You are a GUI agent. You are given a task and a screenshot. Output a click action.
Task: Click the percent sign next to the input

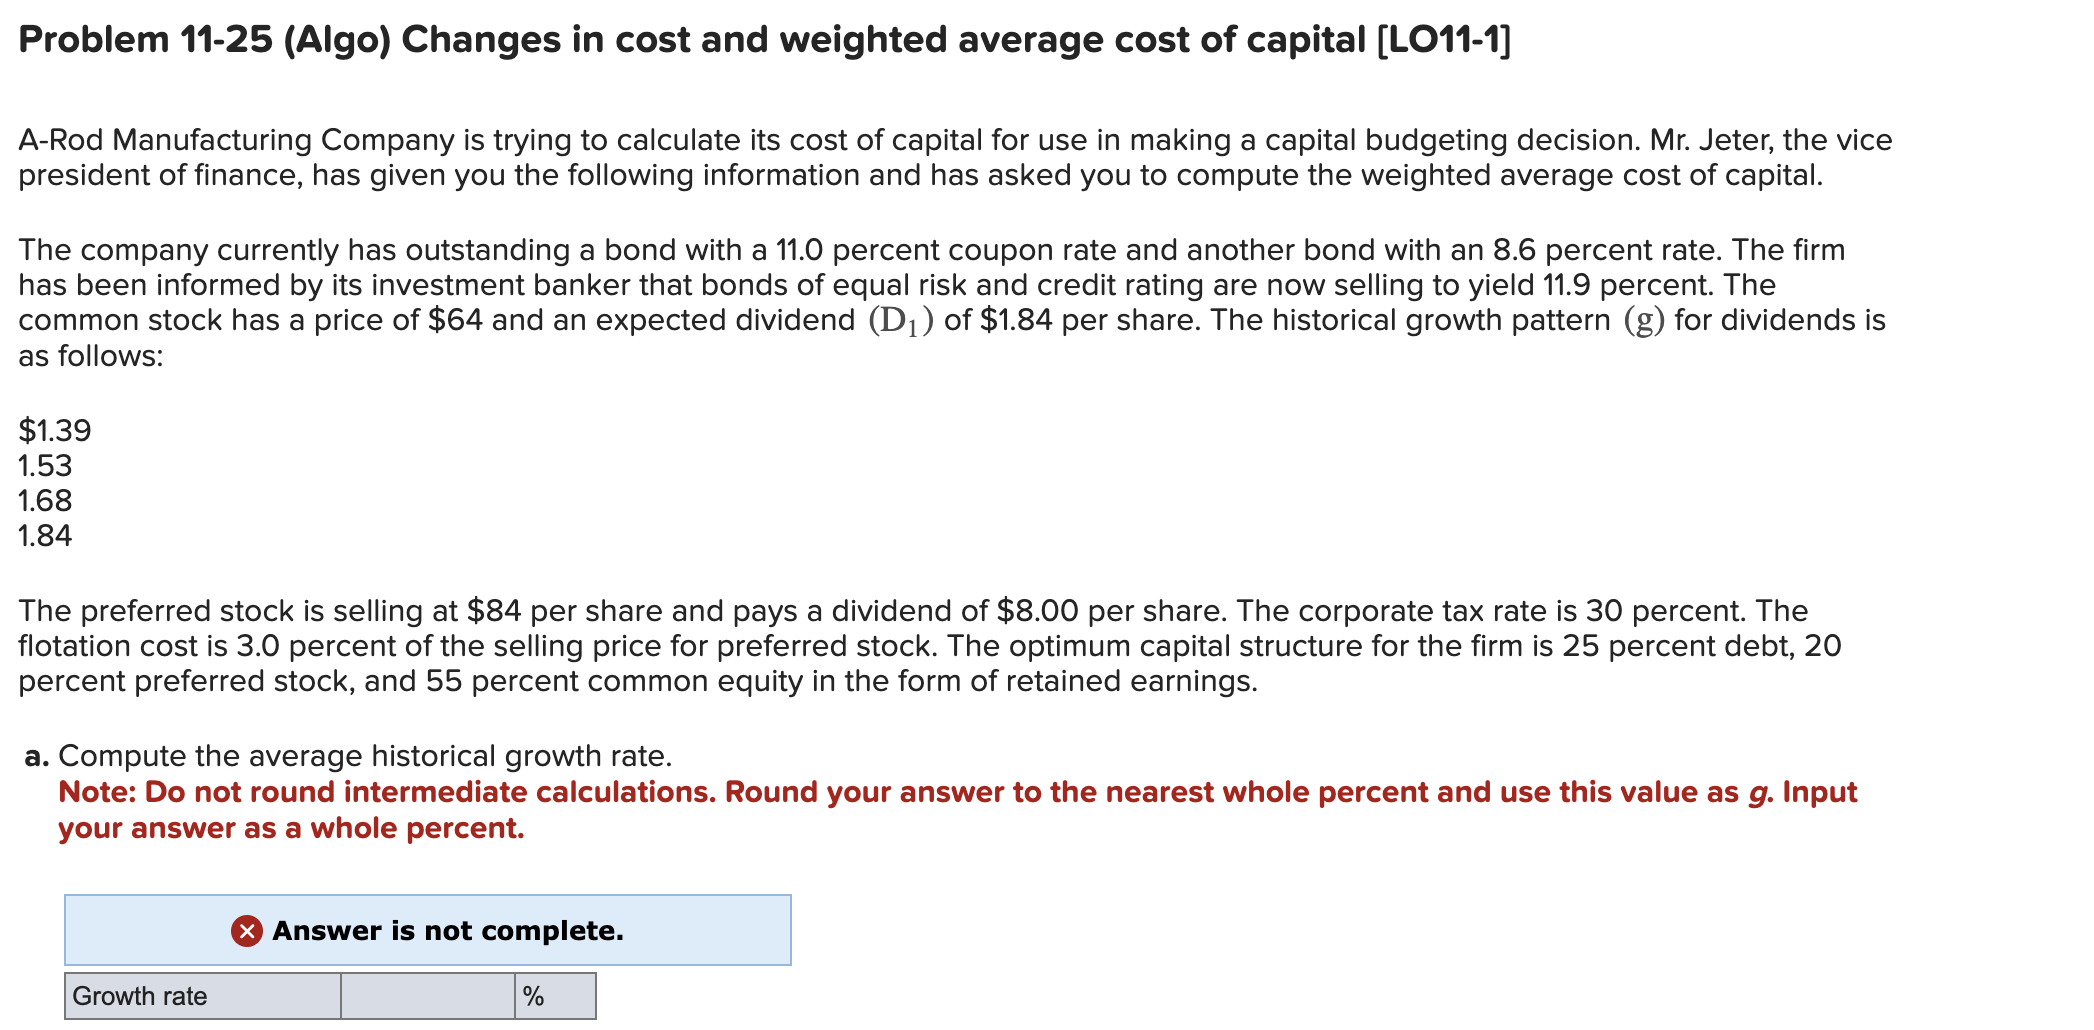click(536, 995)
